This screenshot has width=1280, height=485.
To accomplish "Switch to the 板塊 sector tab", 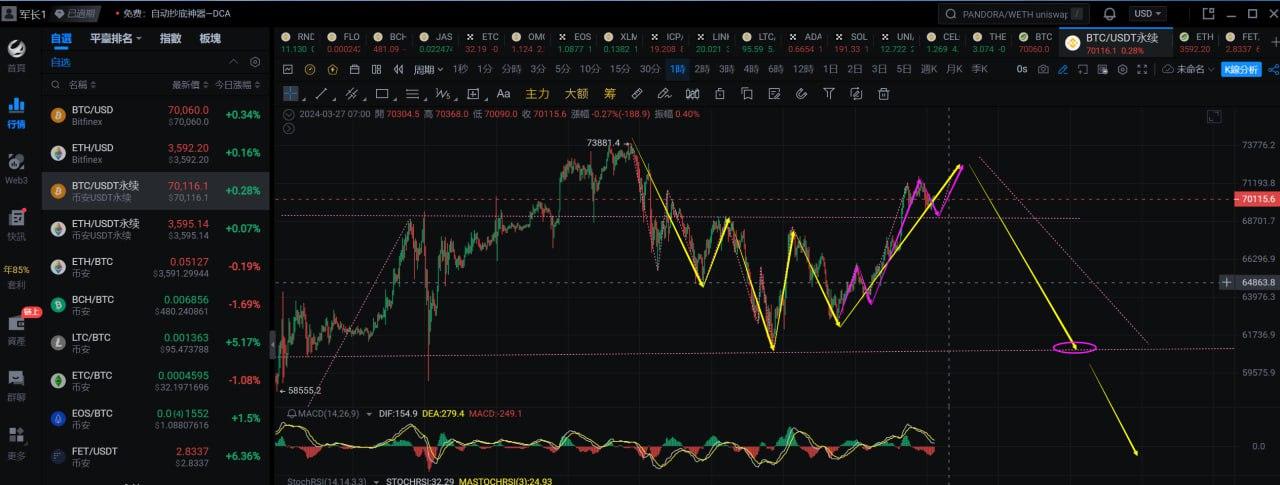I will [x=210, y=38].
